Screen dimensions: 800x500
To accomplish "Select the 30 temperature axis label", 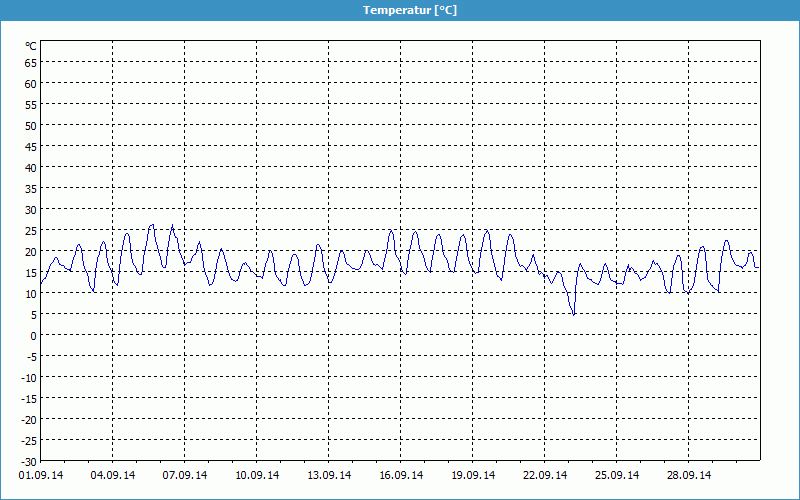I will (30, 209).
